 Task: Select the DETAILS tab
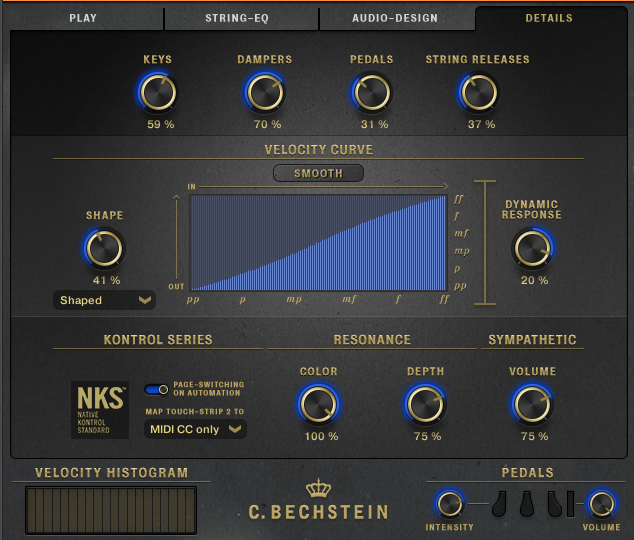549,18
